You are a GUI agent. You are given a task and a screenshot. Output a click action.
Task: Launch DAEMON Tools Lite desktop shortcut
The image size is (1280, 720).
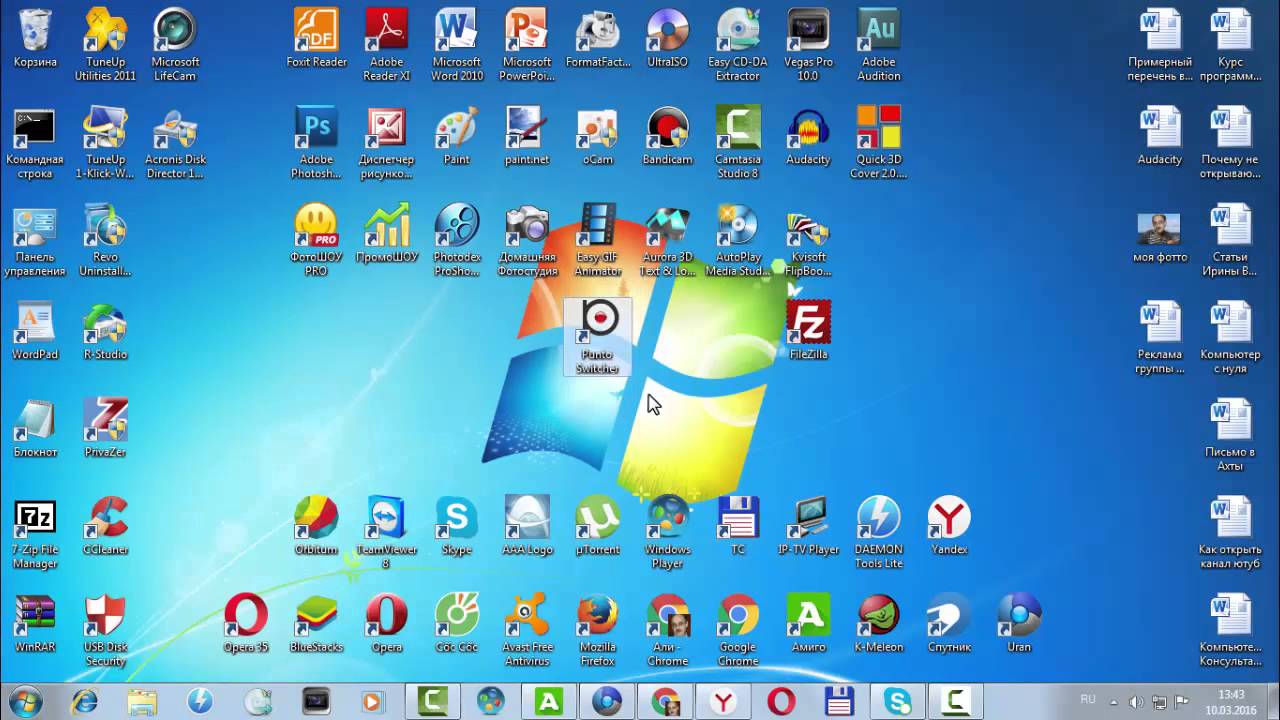tap(879, 533)
